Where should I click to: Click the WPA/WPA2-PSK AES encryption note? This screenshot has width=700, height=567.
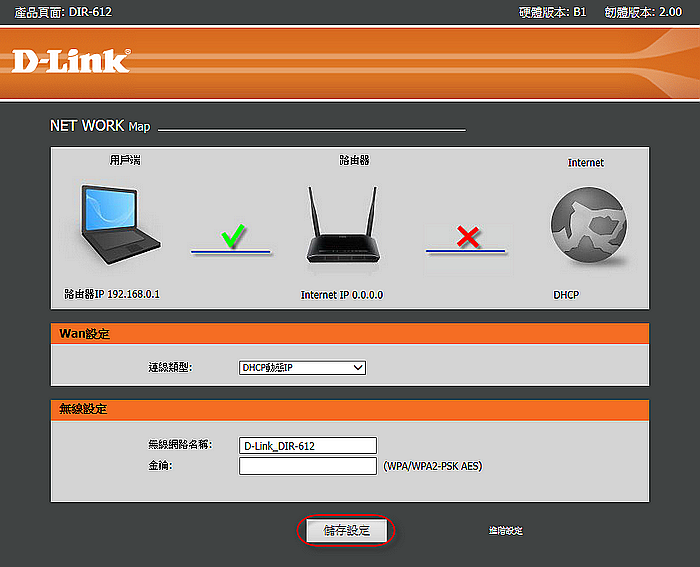click(432, 466)
